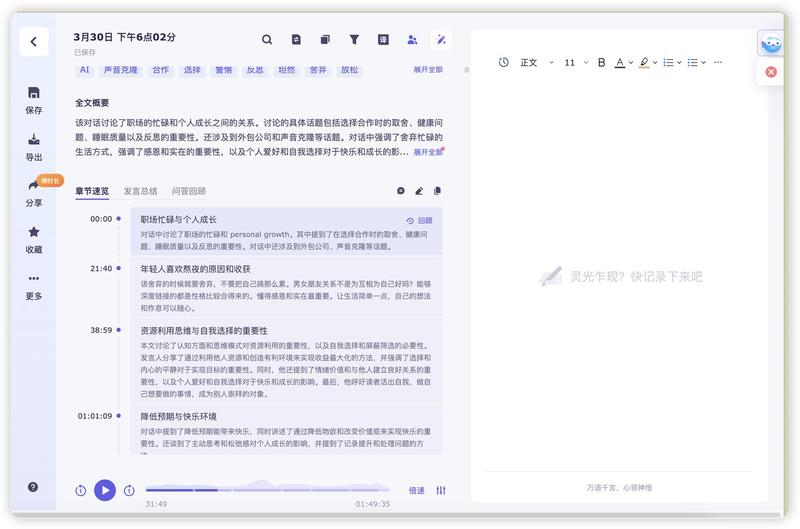This screenshot has height=529, width=800.
Task: Click the forward seconds icon beside play
Action: click(x=129, y=491)
